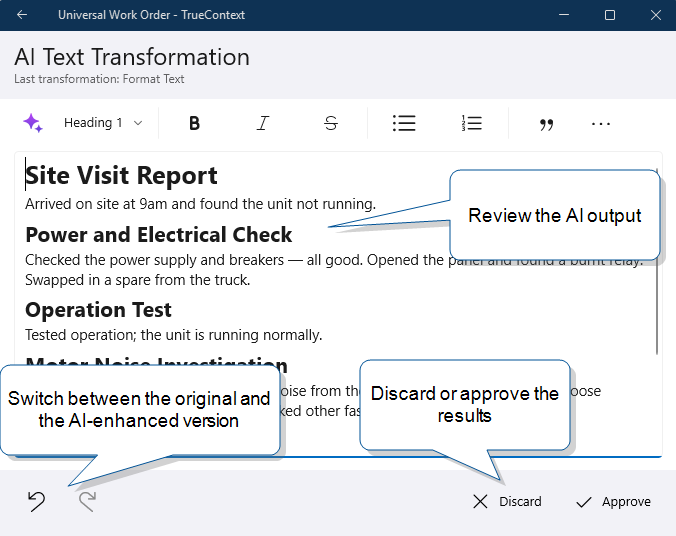Toggle bold formatting
The image size is (676, 536).
[194, 123]
